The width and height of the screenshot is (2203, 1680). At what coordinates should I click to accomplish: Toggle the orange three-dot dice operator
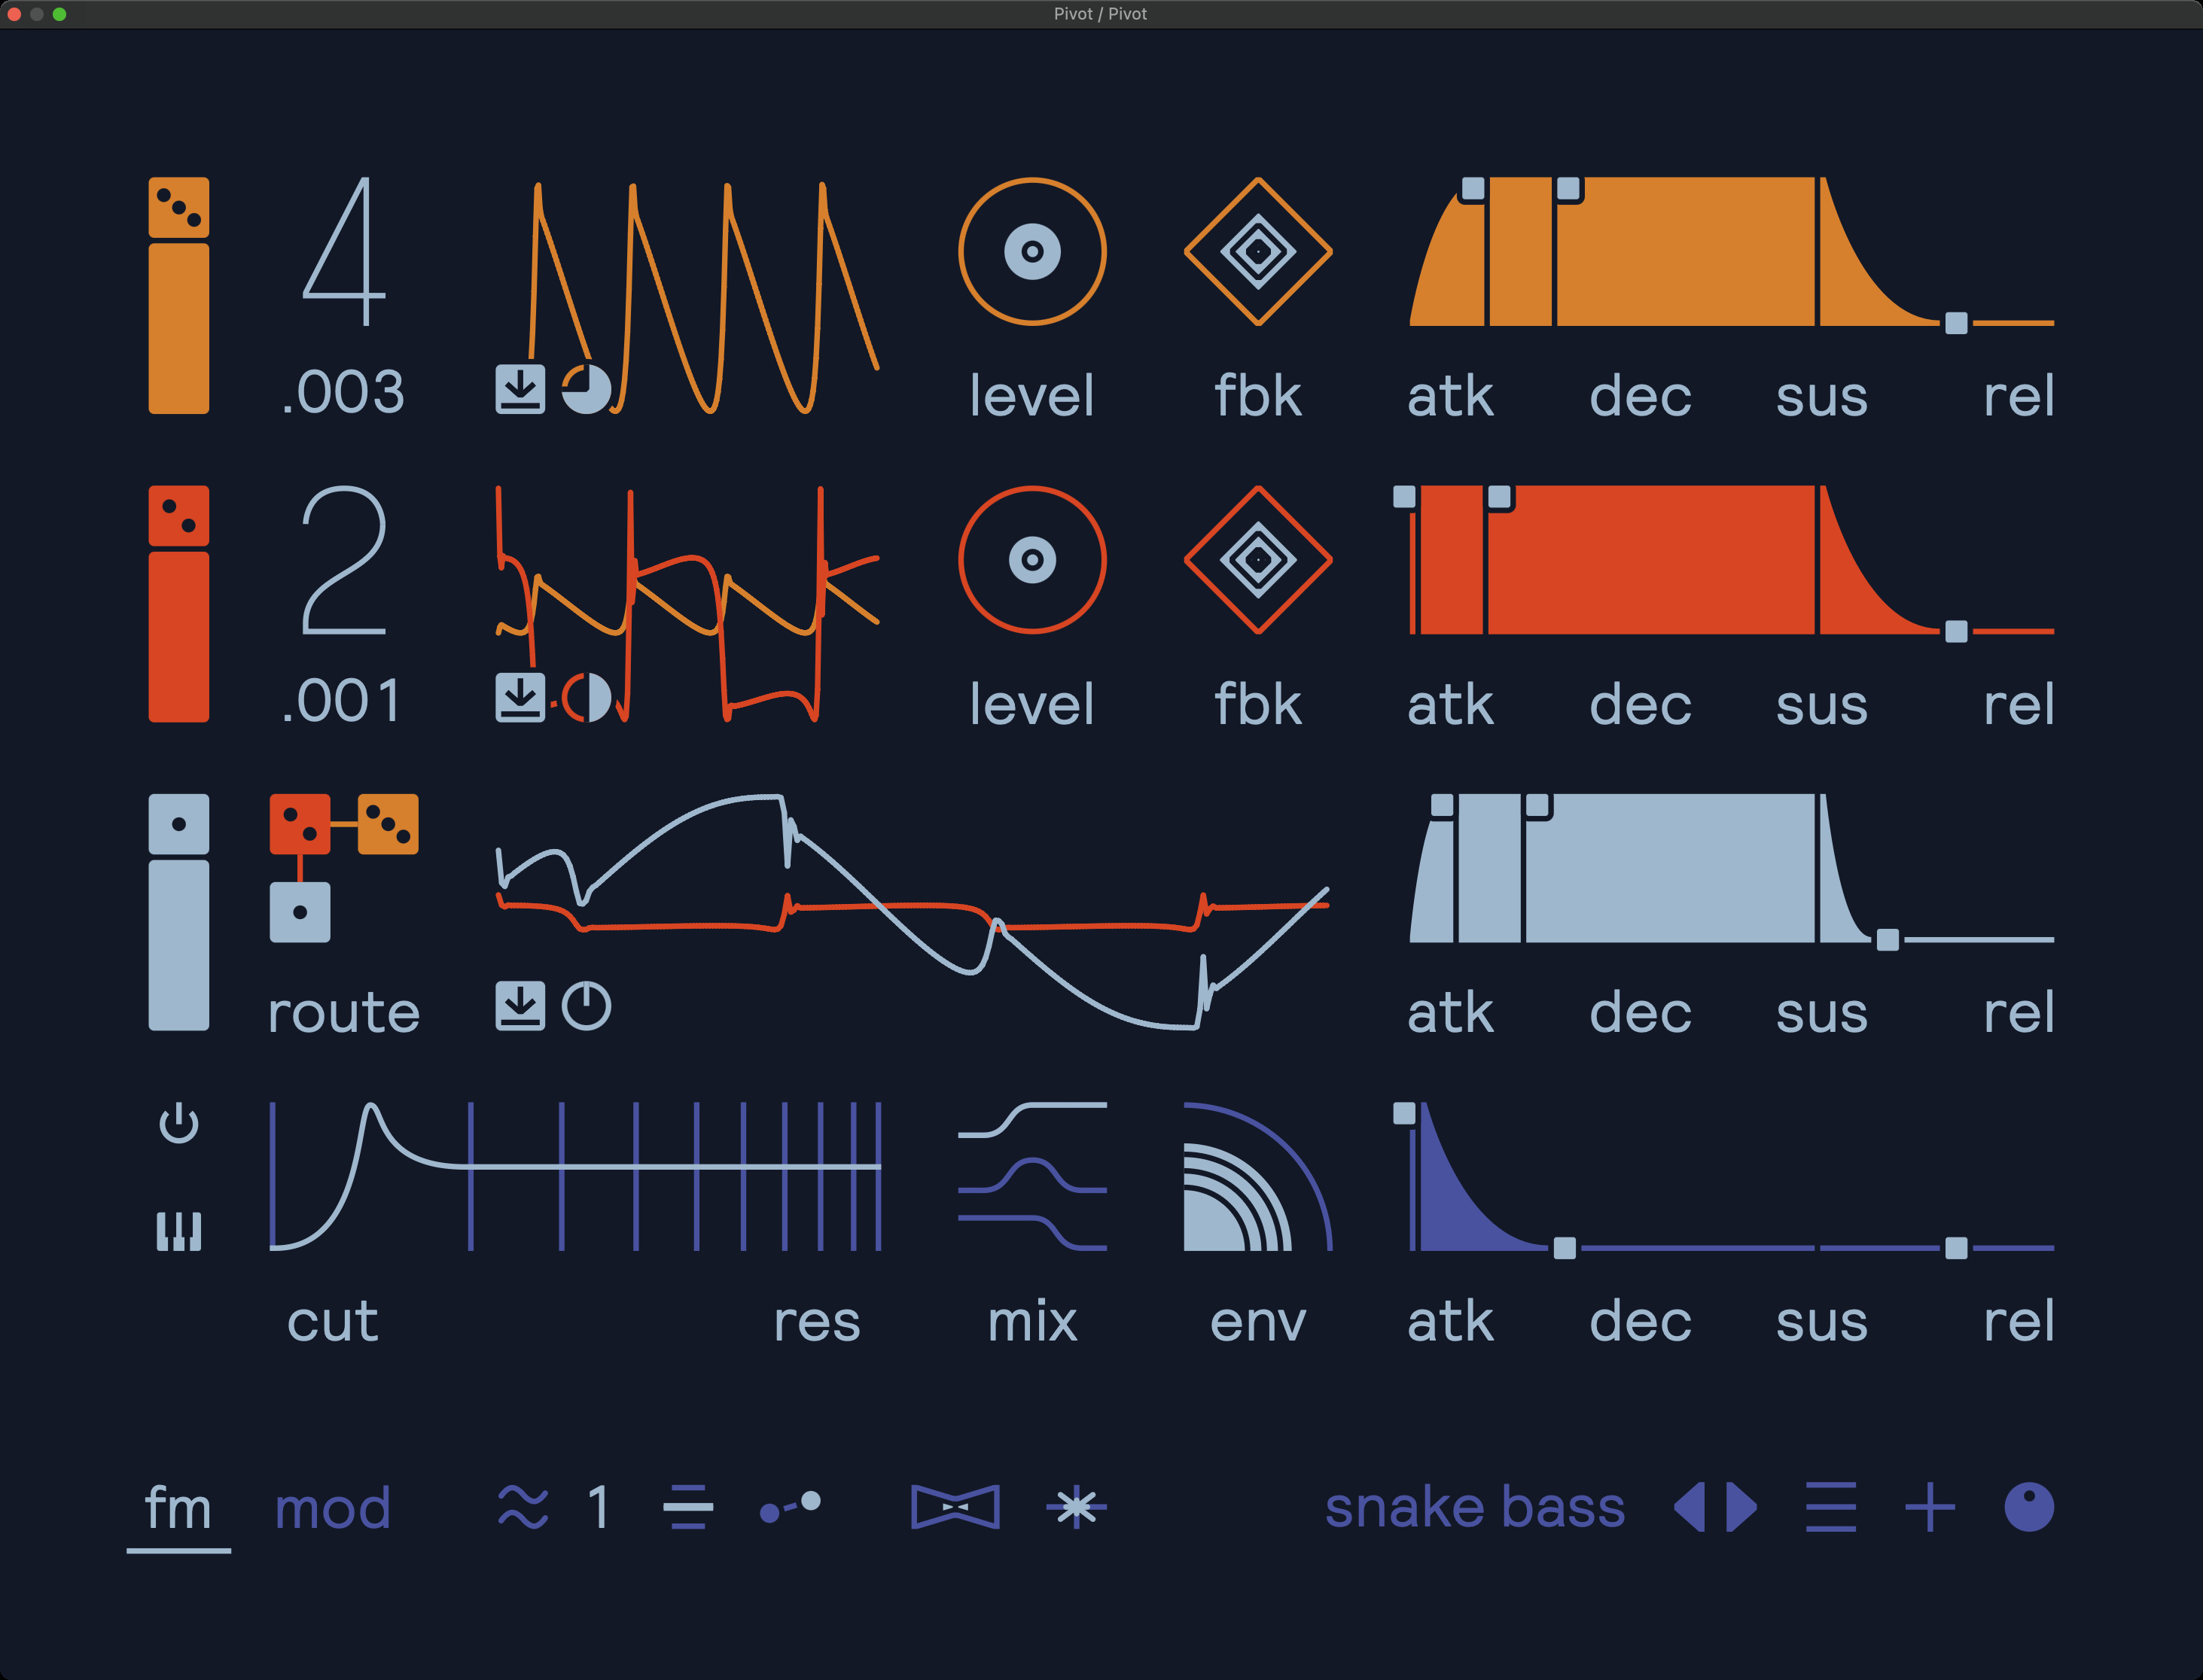click(x=179, y=207)
